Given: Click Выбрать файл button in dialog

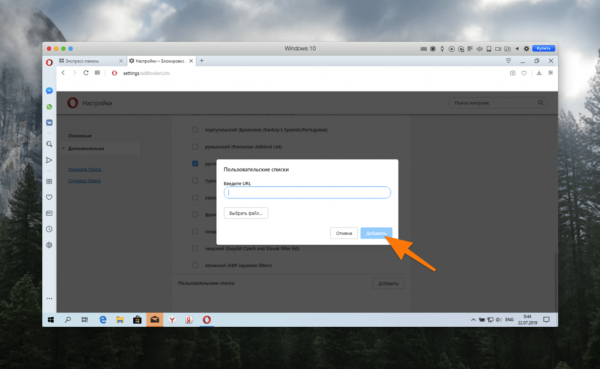Looking at the screenshot, I should 246,213.
